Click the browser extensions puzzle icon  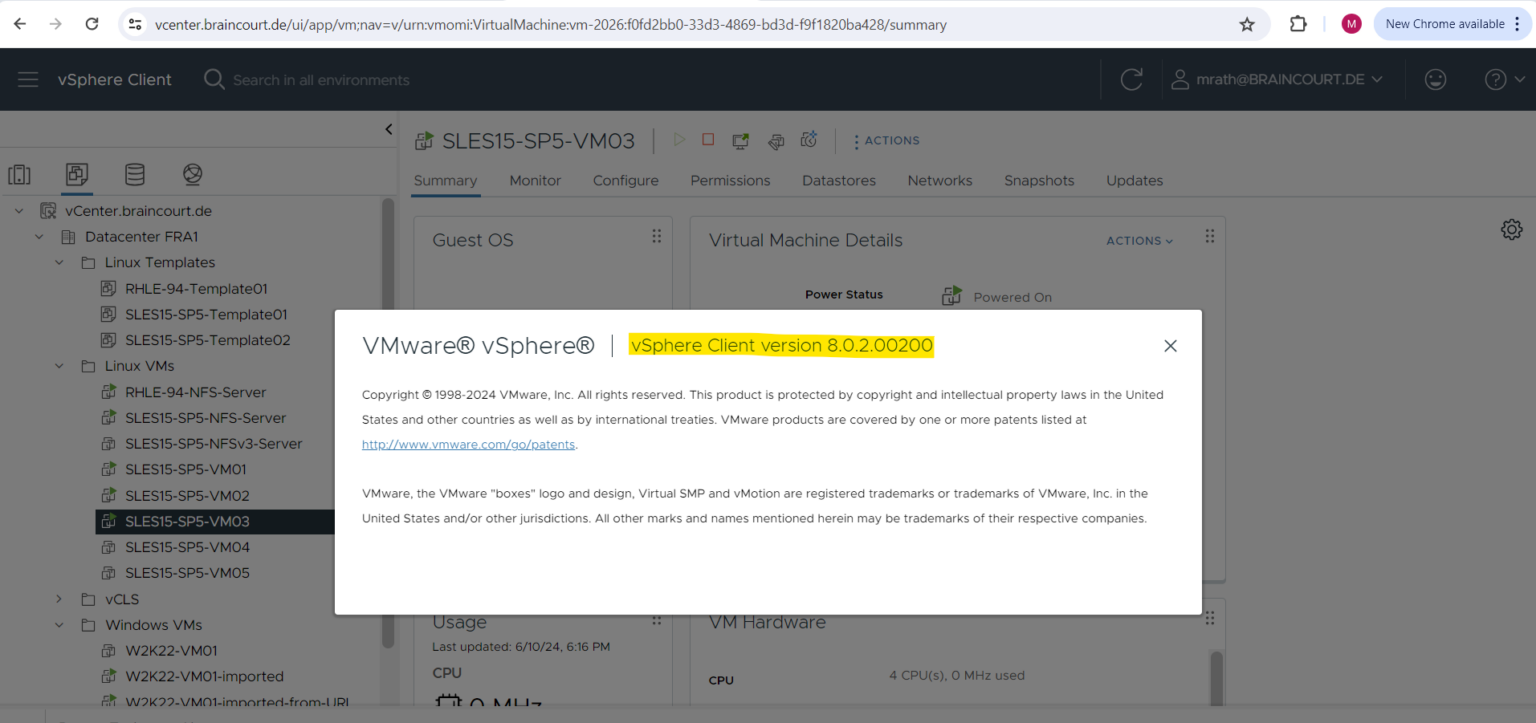tap(1297, 24)
